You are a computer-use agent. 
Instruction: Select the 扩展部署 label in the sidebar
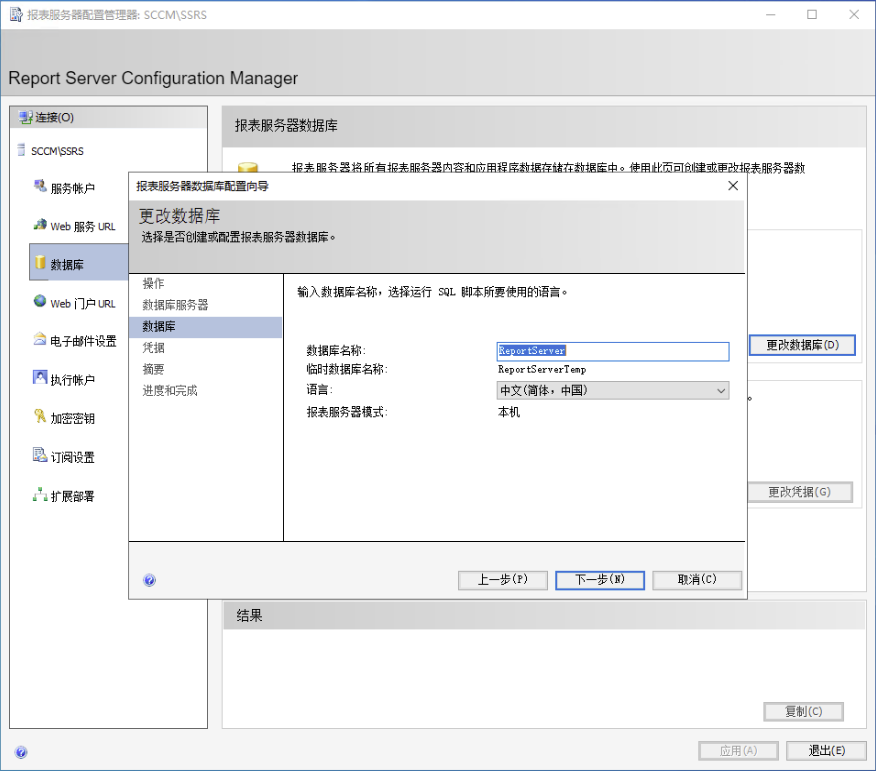click(73, 496)
